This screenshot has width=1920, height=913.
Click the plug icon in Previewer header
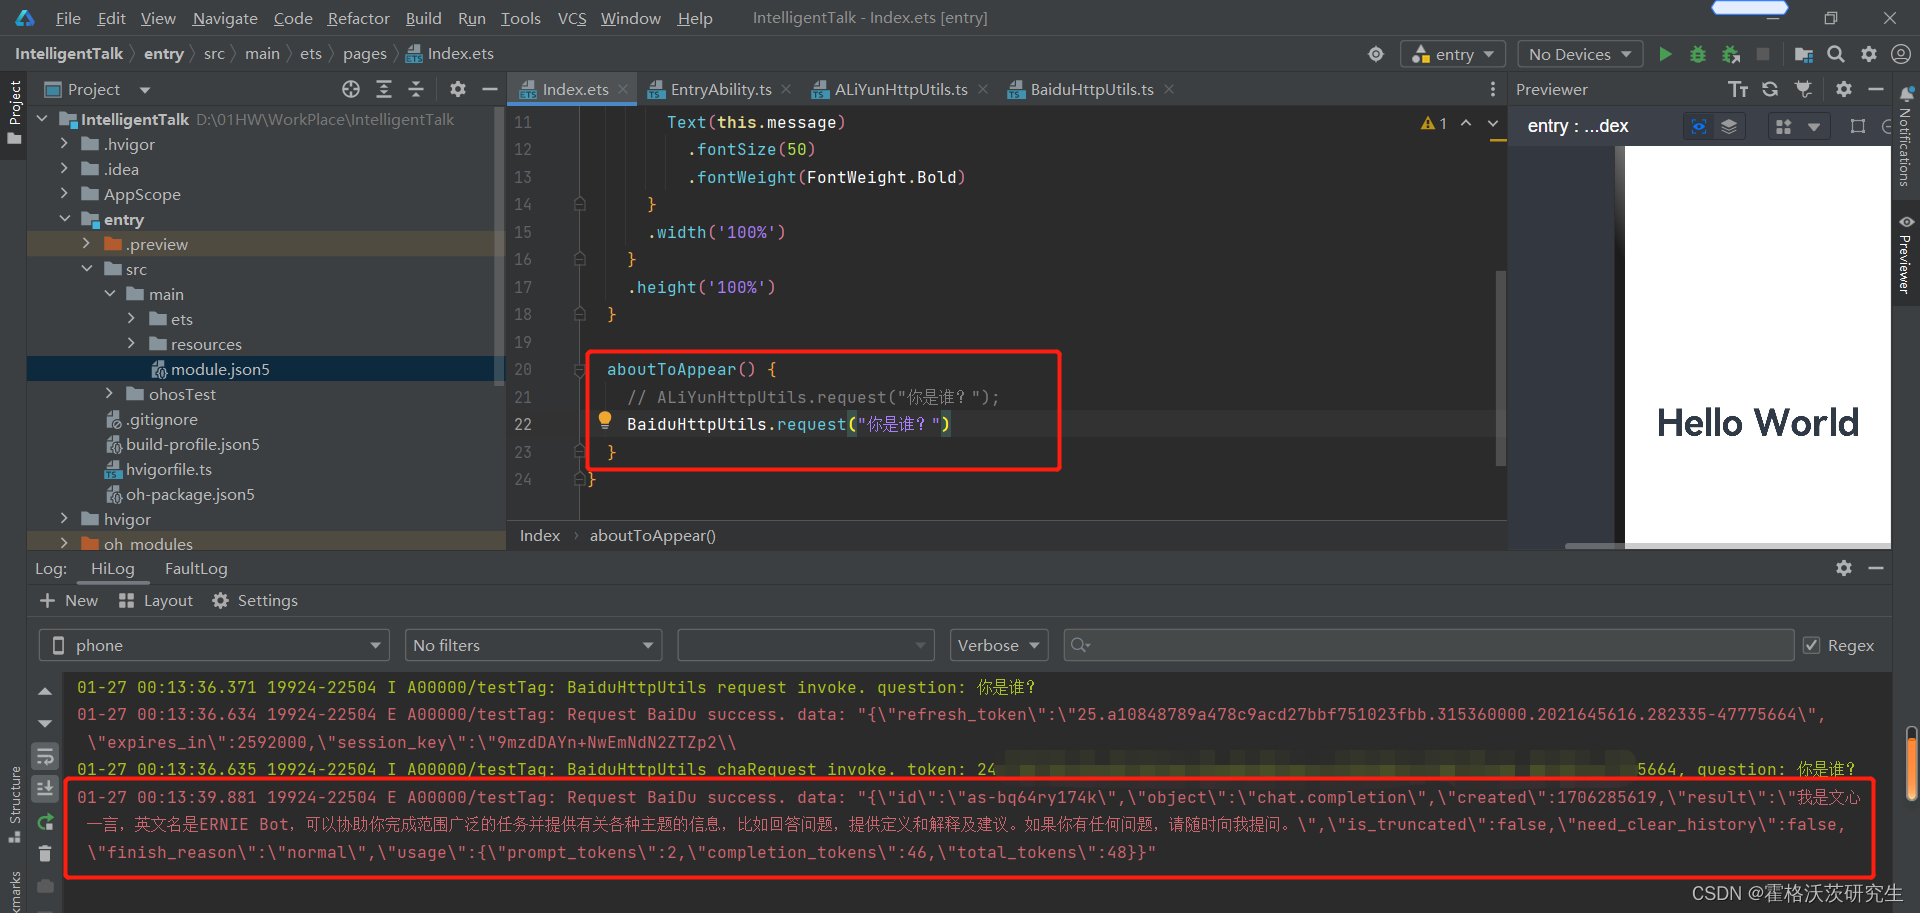pos(1803,89)
